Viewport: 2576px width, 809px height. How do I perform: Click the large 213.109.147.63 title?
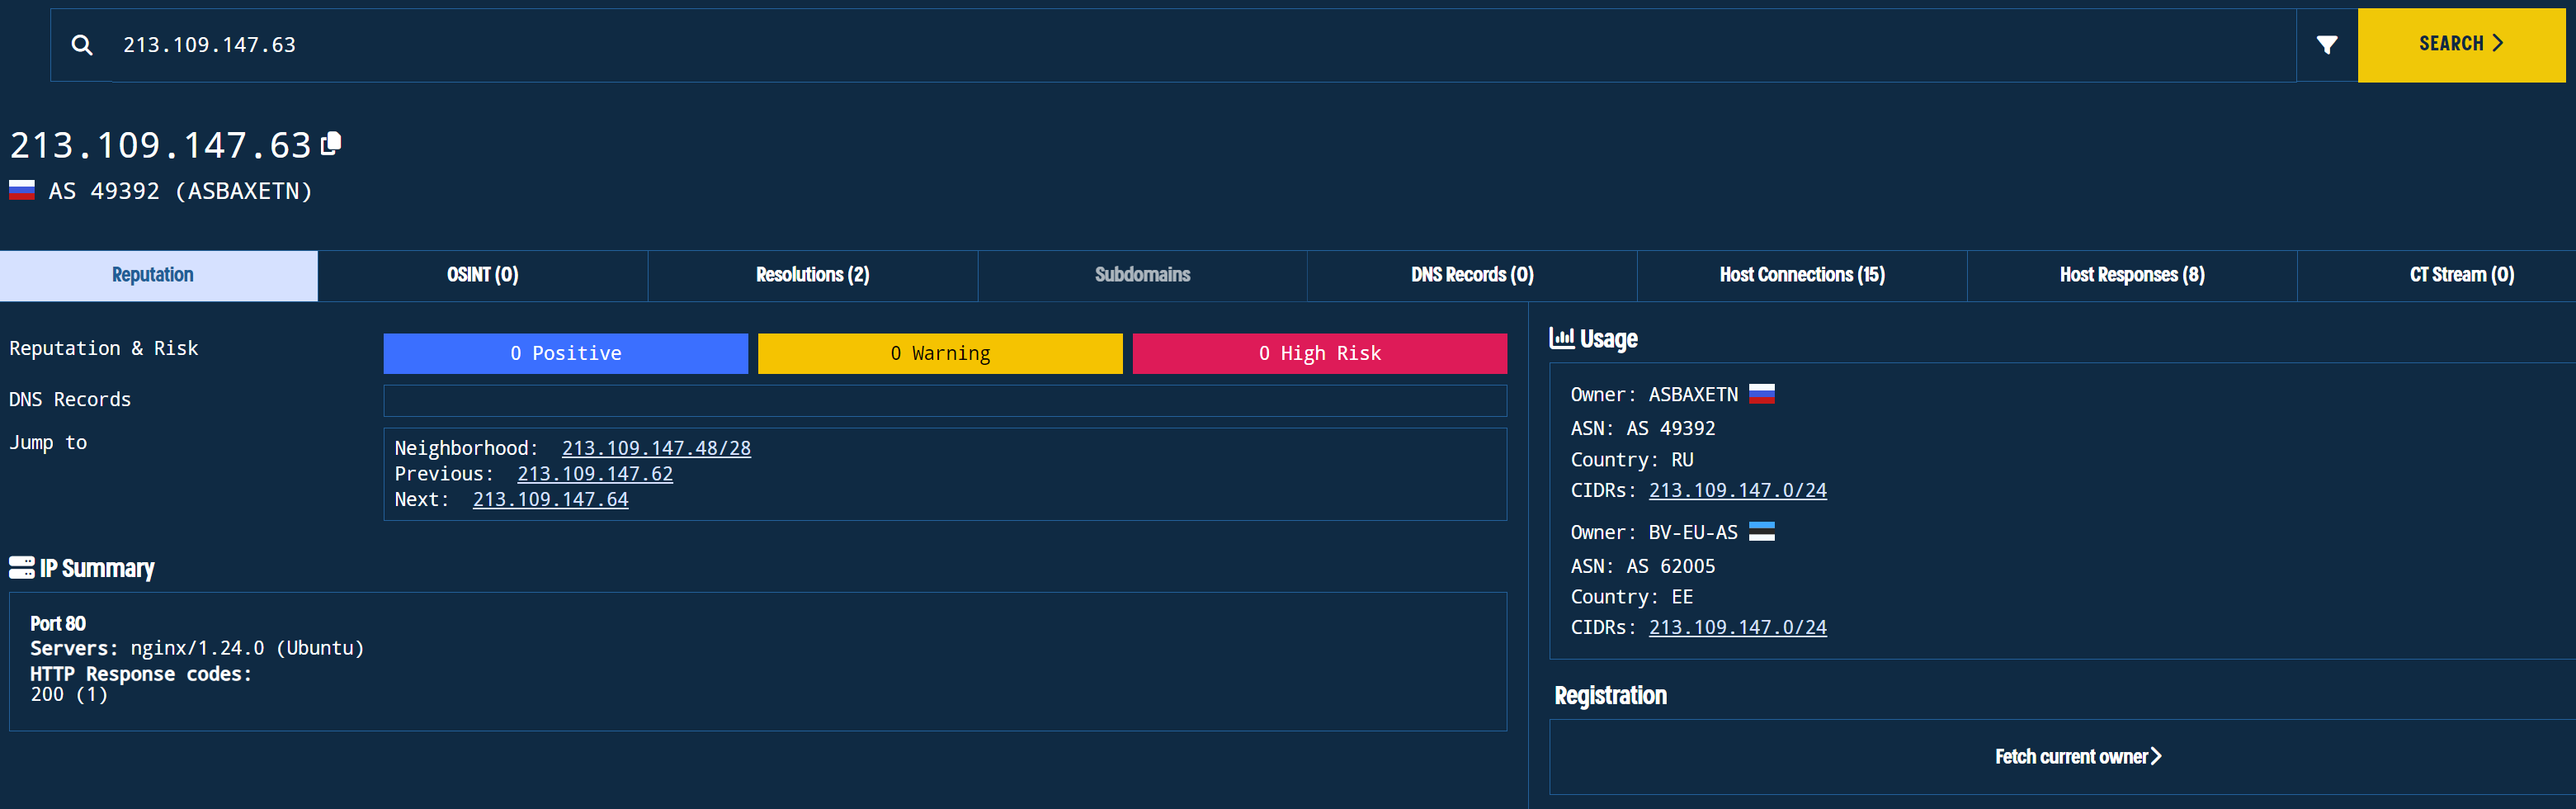[x=161, y=146]
